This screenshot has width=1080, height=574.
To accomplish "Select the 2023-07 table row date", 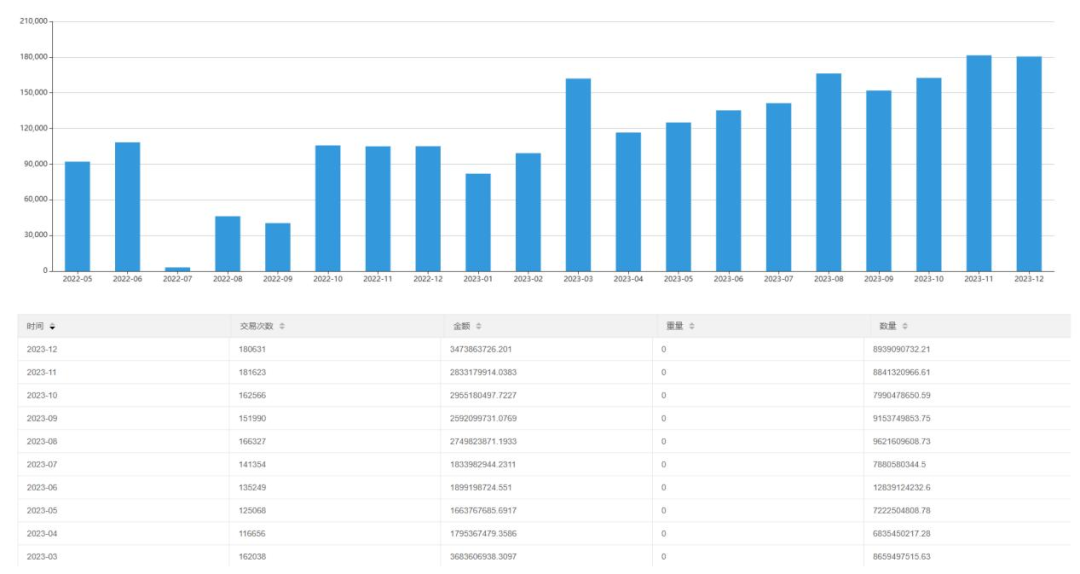I will [x=42, y=464].
